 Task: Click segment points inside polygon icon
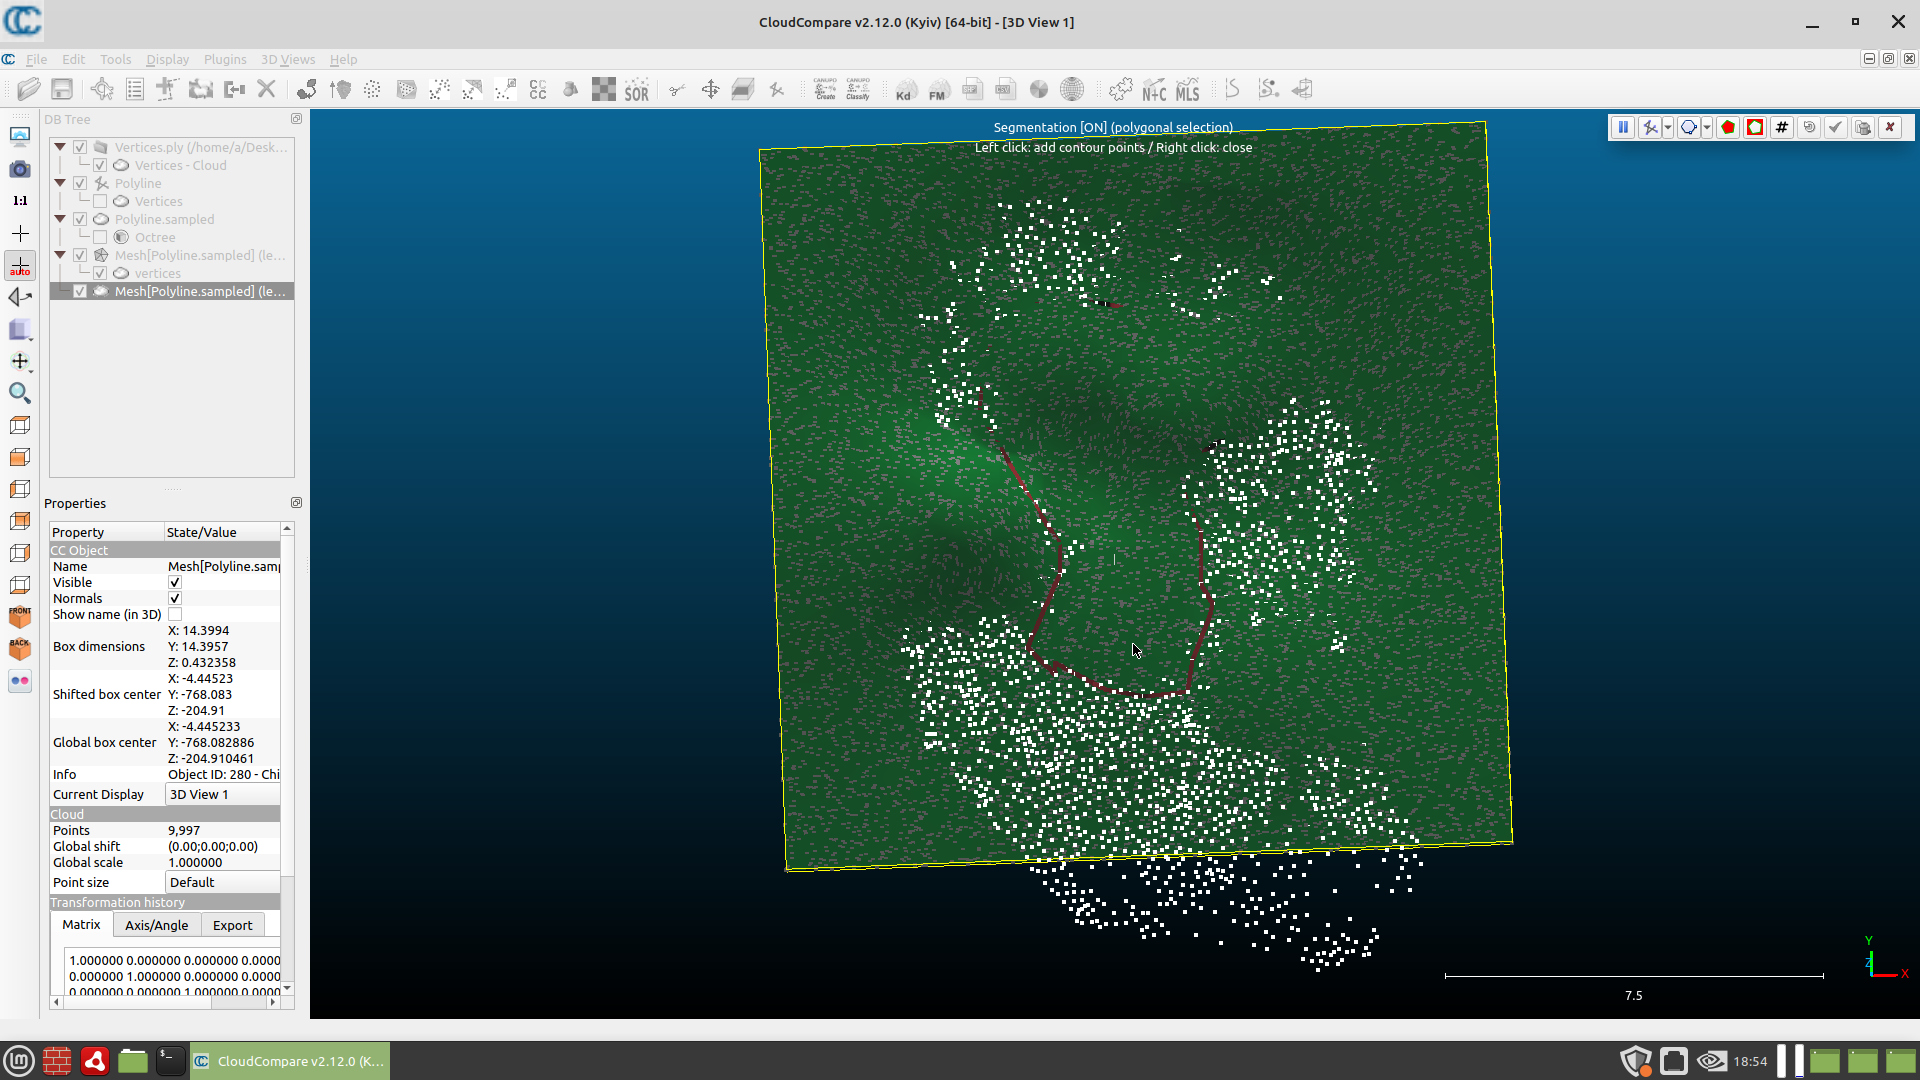pos(1728,127)
